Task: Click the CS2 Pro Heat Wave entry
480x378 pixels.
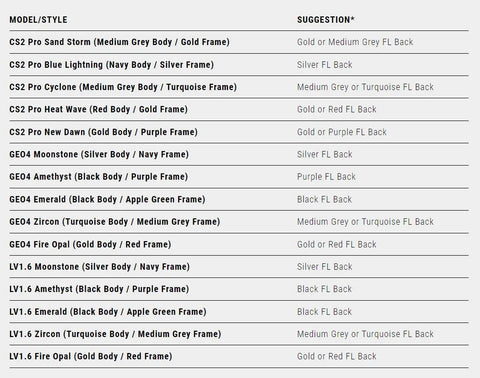Action: pyautogui.click(x=98, y=109)
